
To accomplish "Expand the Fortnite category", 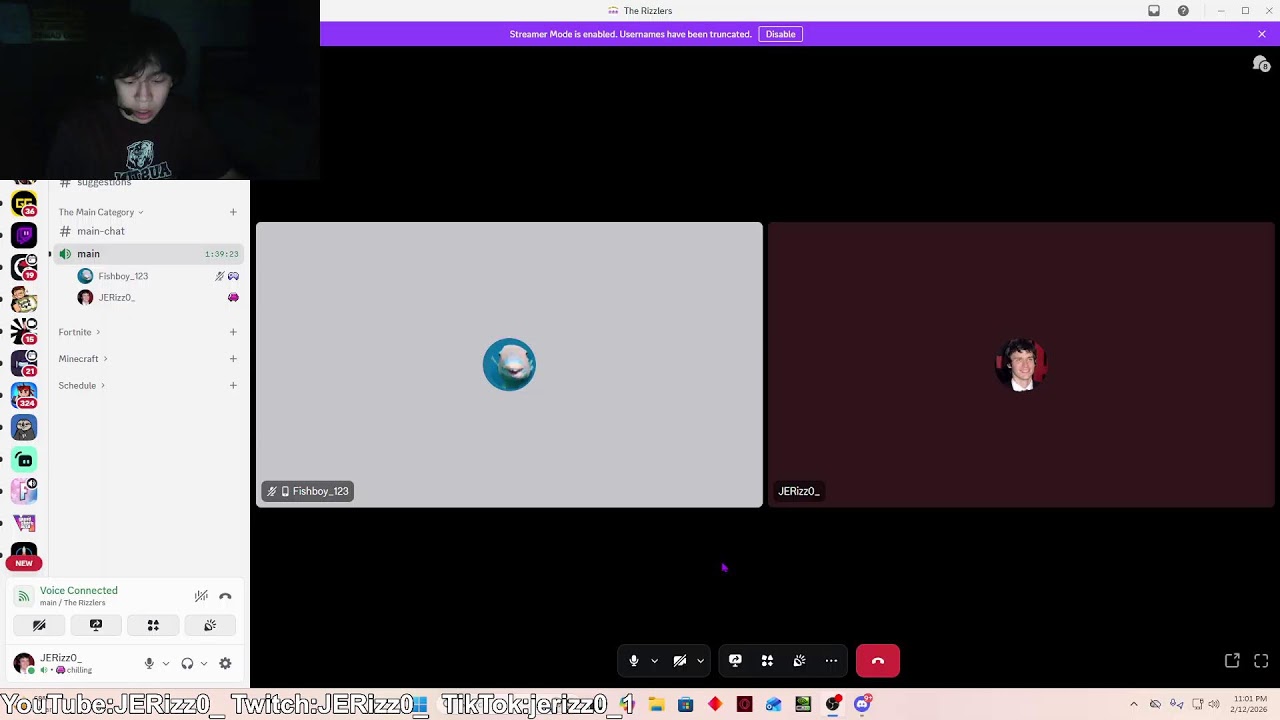I will pyautogui.click(x=79, y=332).
